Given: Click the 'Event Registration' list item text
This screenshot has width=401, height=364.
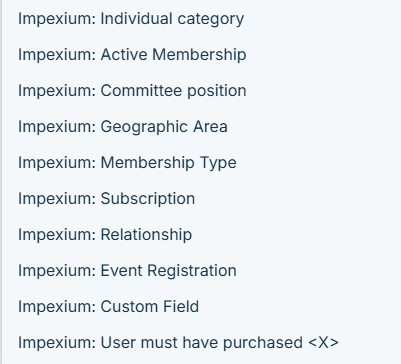Looking at the screenshot, I should pos(169,271).
